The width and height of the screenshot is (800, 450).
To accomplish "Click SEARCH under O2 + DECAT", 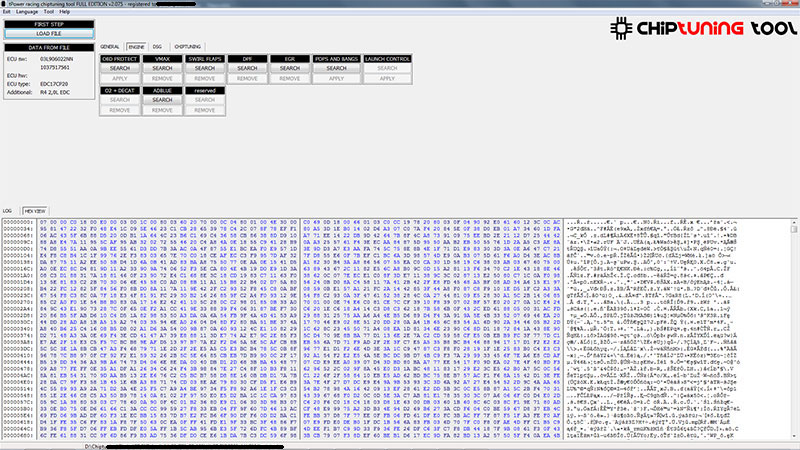I will pyautogui.click(x=120, y=100).
